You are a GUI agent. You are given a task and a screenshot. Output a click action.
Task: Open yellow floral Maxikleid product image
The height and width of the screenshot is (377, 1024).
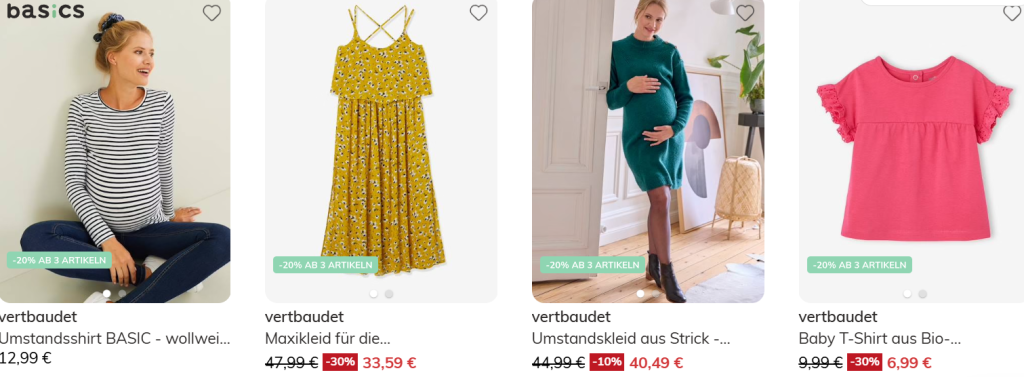[381, 151]
